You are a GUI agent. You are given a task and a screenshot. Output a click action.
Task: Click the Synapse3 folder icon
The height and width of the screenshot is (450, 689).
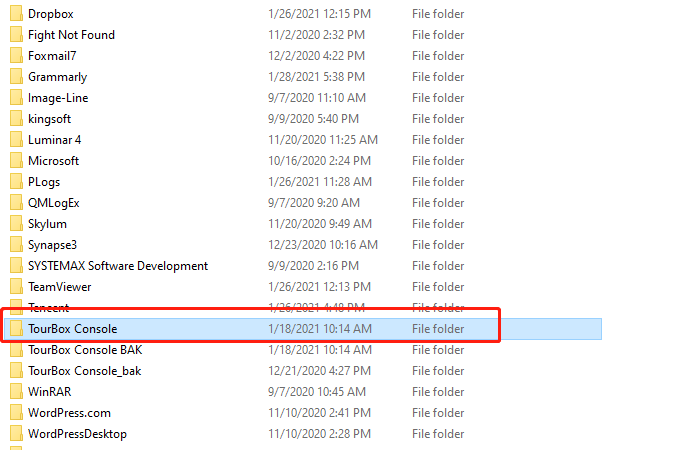16,245
